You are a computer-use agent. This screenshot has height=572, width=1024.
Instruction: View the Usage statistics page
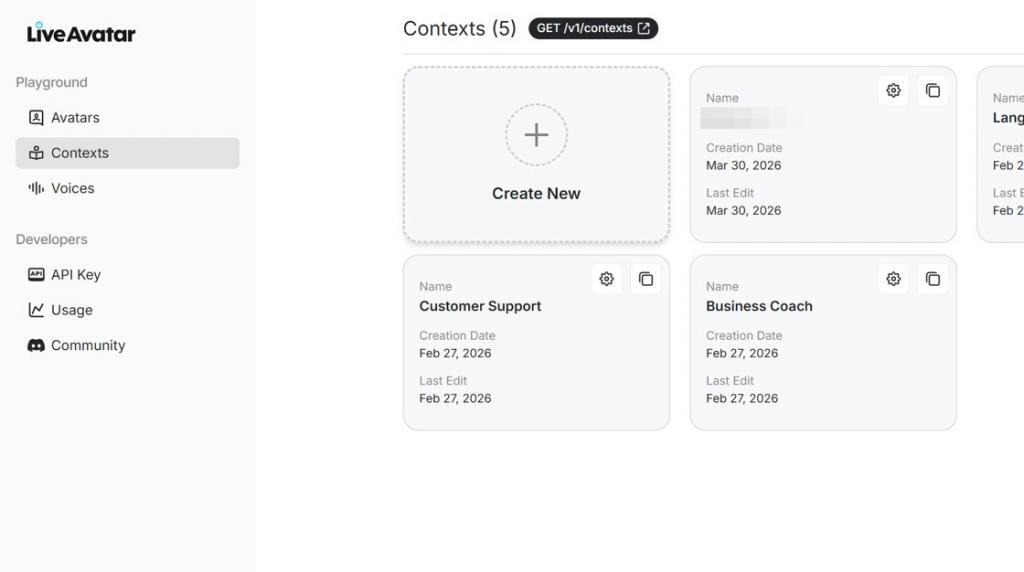coord(71,310)
